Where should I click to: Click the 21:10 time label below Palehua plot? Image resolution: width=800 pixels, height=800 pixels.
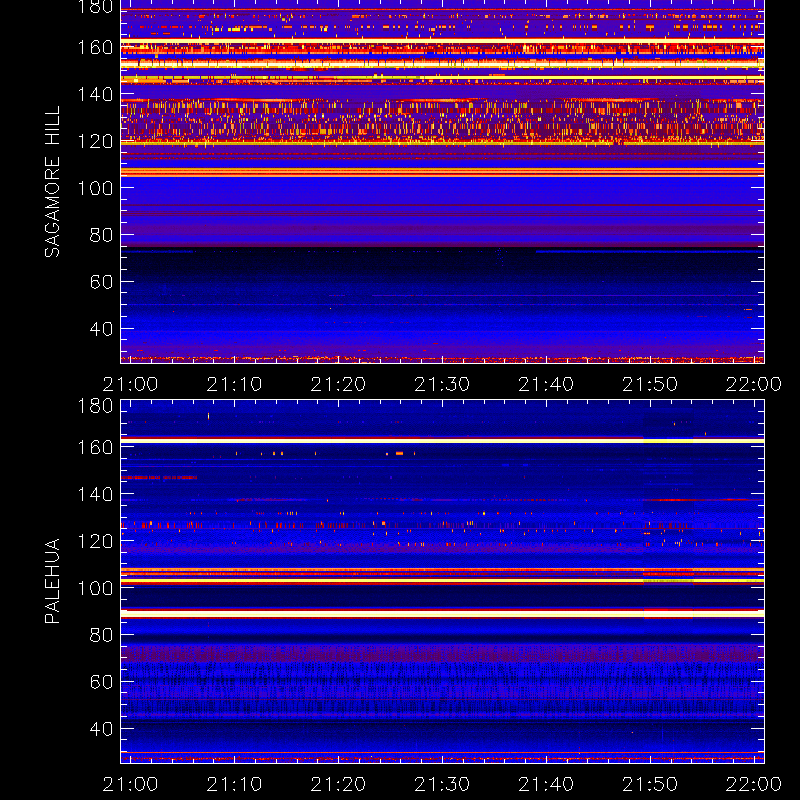point(234,784)
